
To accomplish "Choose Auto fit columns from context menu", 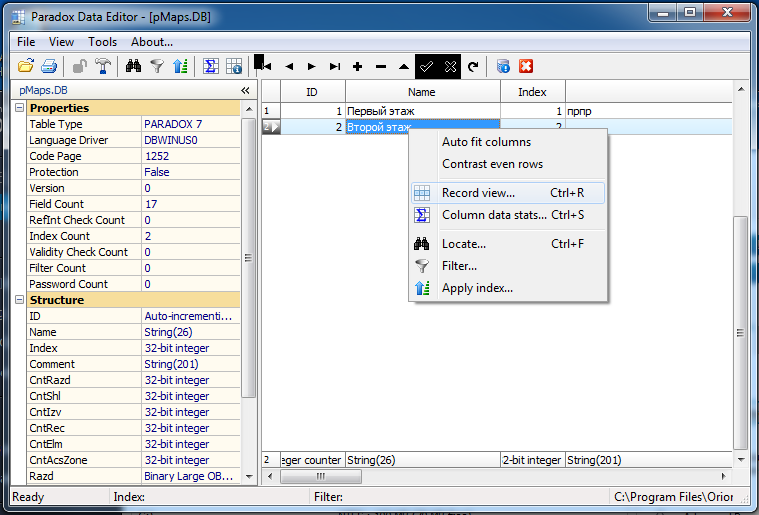I will click(508, 142).
